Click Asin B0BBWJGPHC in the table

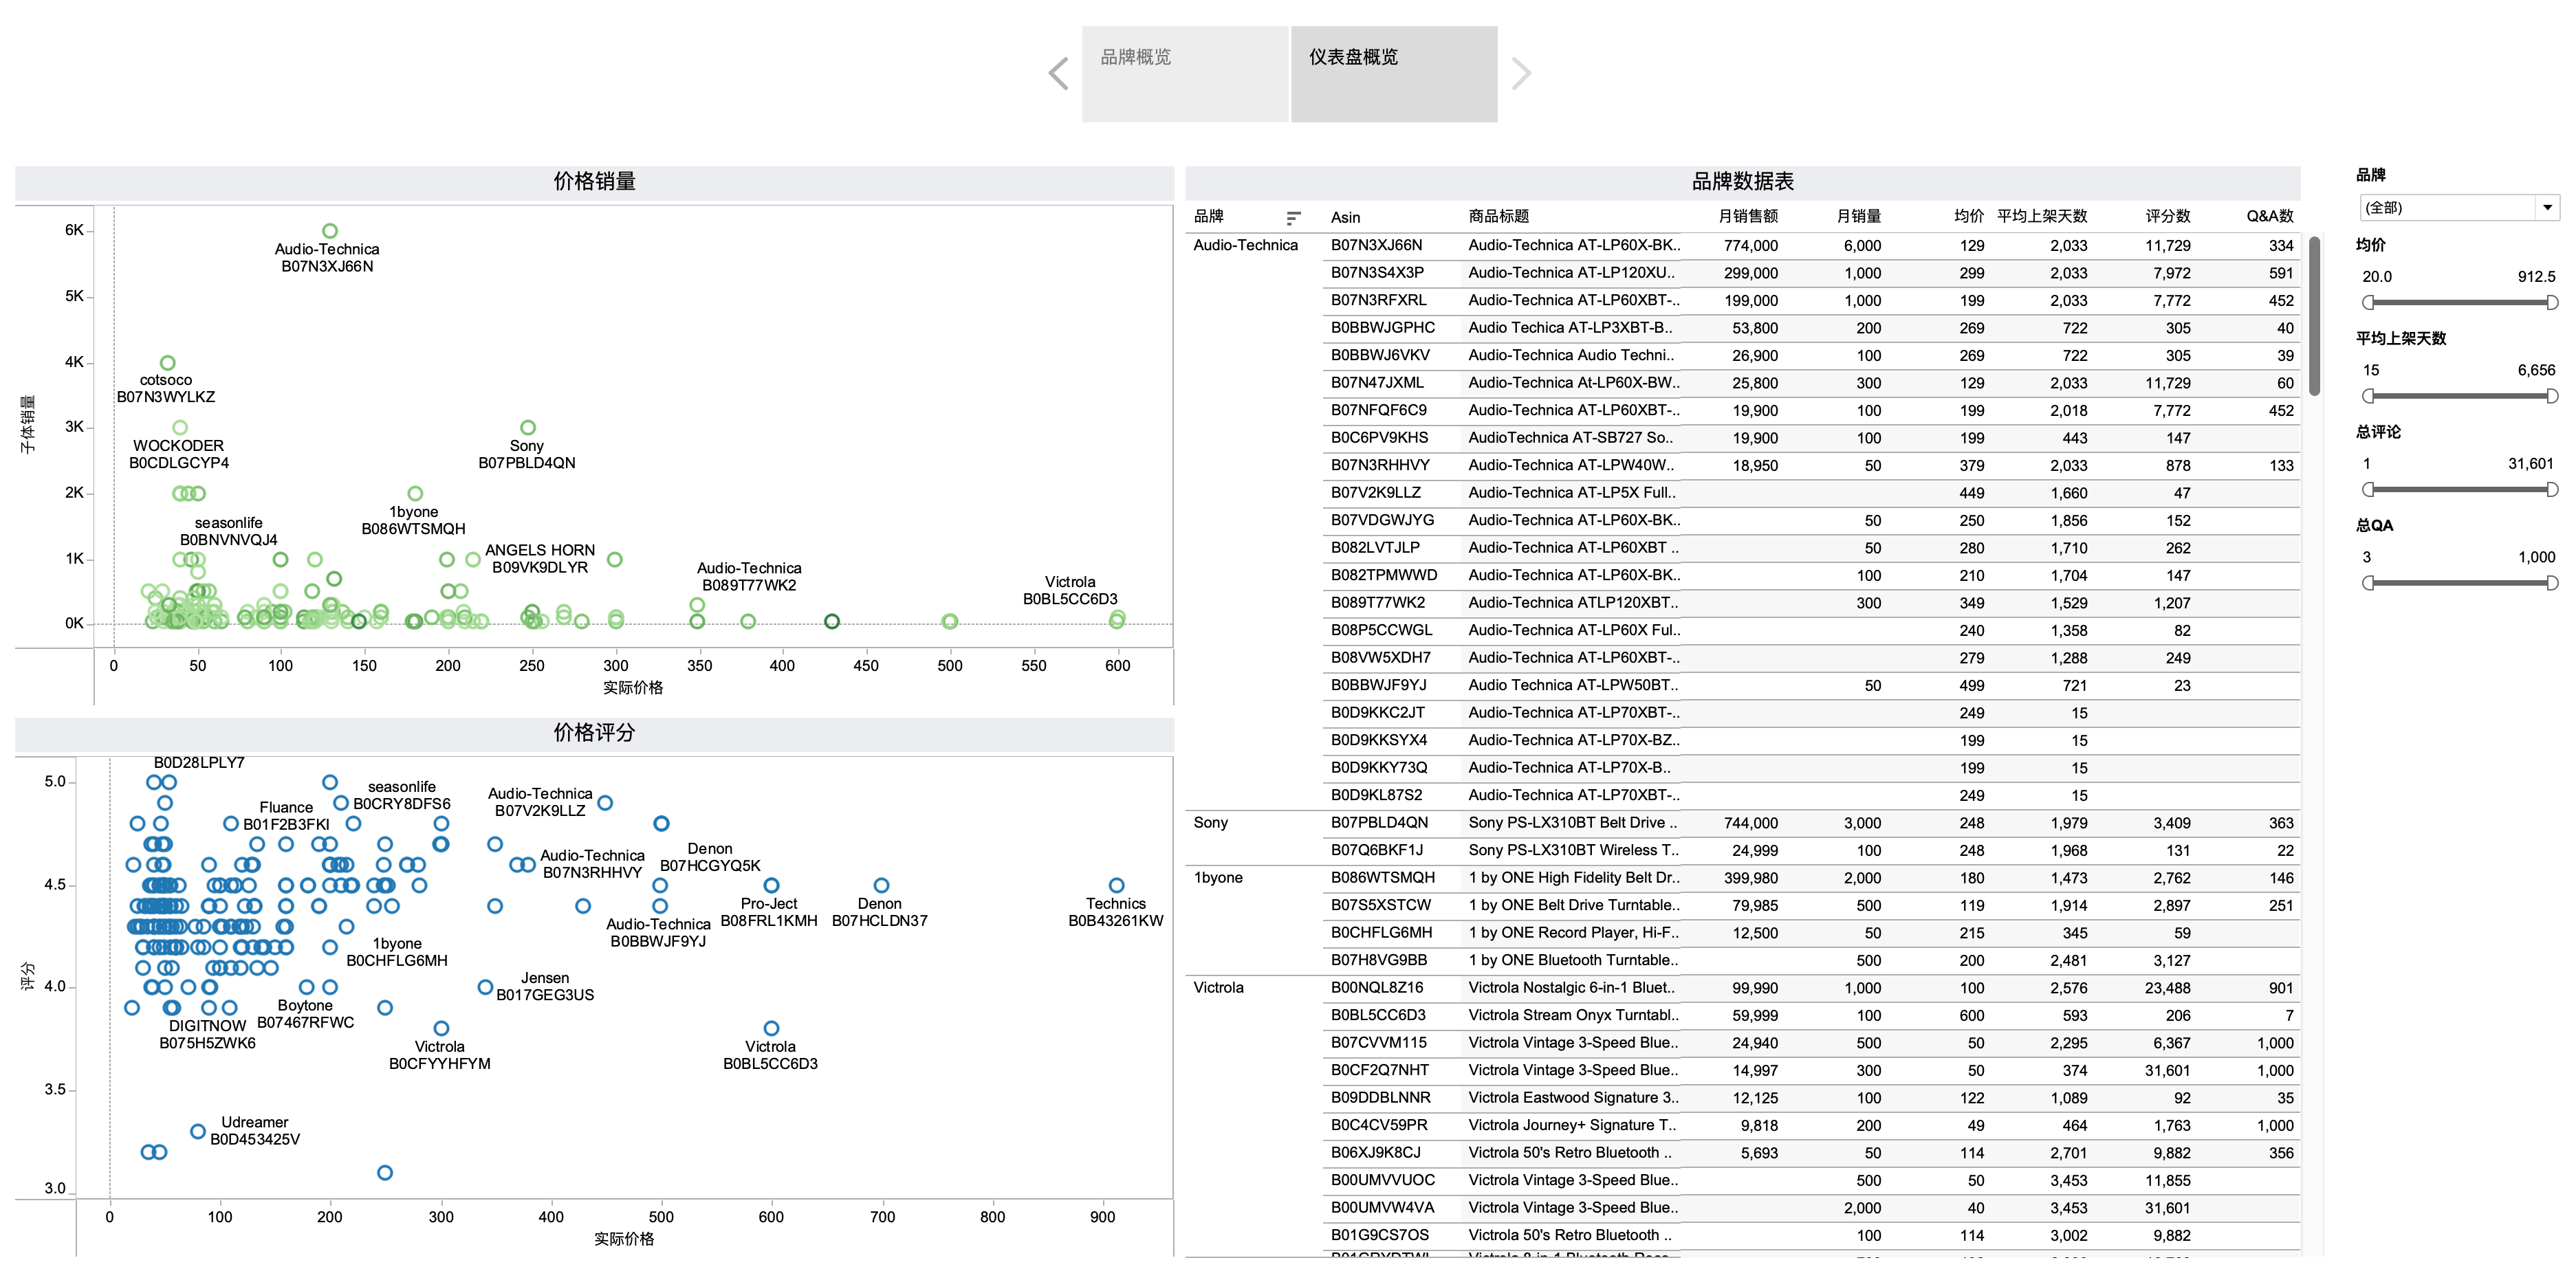tap(1382, 328)
